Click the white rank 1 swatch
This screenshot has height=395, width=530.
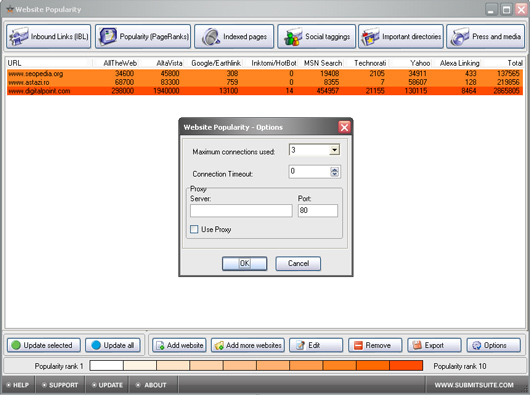pos(106,366)
